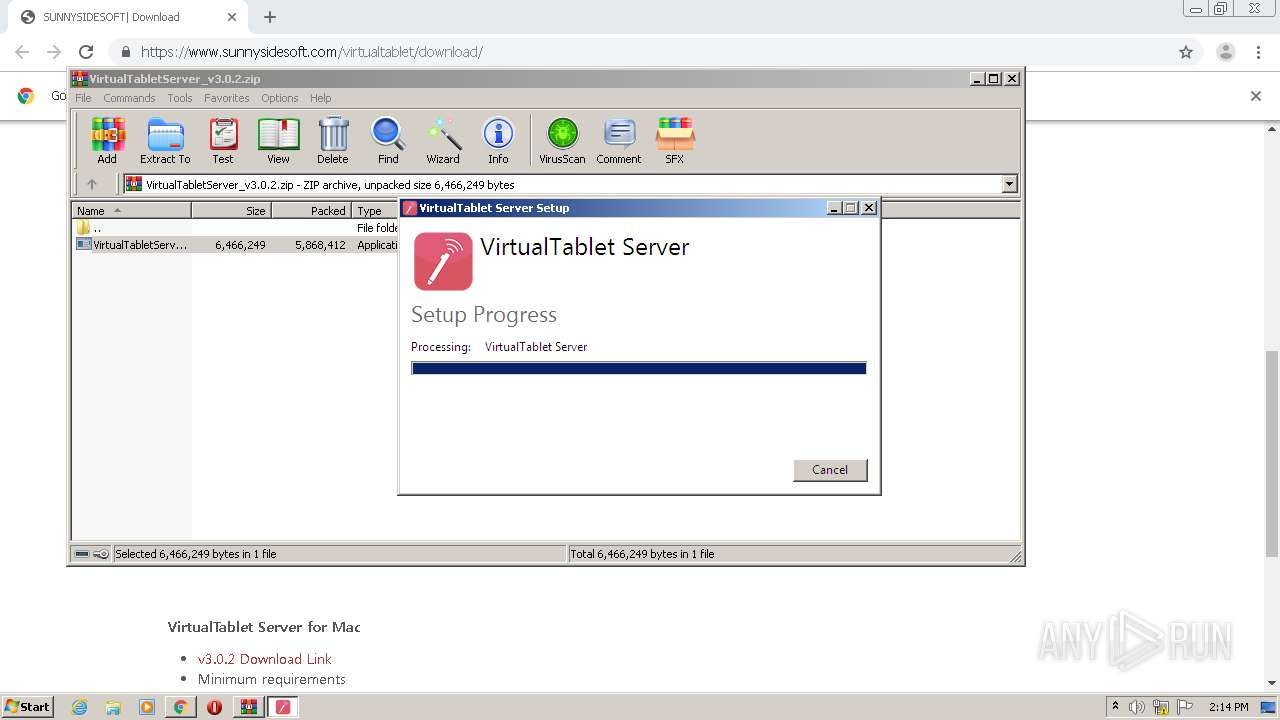
Task: Cancel the VirtualTablet Server setup
Action: (830, 470)
